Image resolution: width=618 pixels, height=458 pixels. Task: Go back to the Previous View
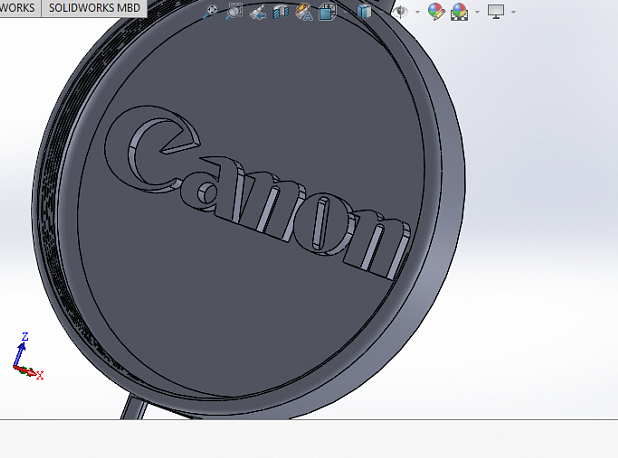(258, 12)
